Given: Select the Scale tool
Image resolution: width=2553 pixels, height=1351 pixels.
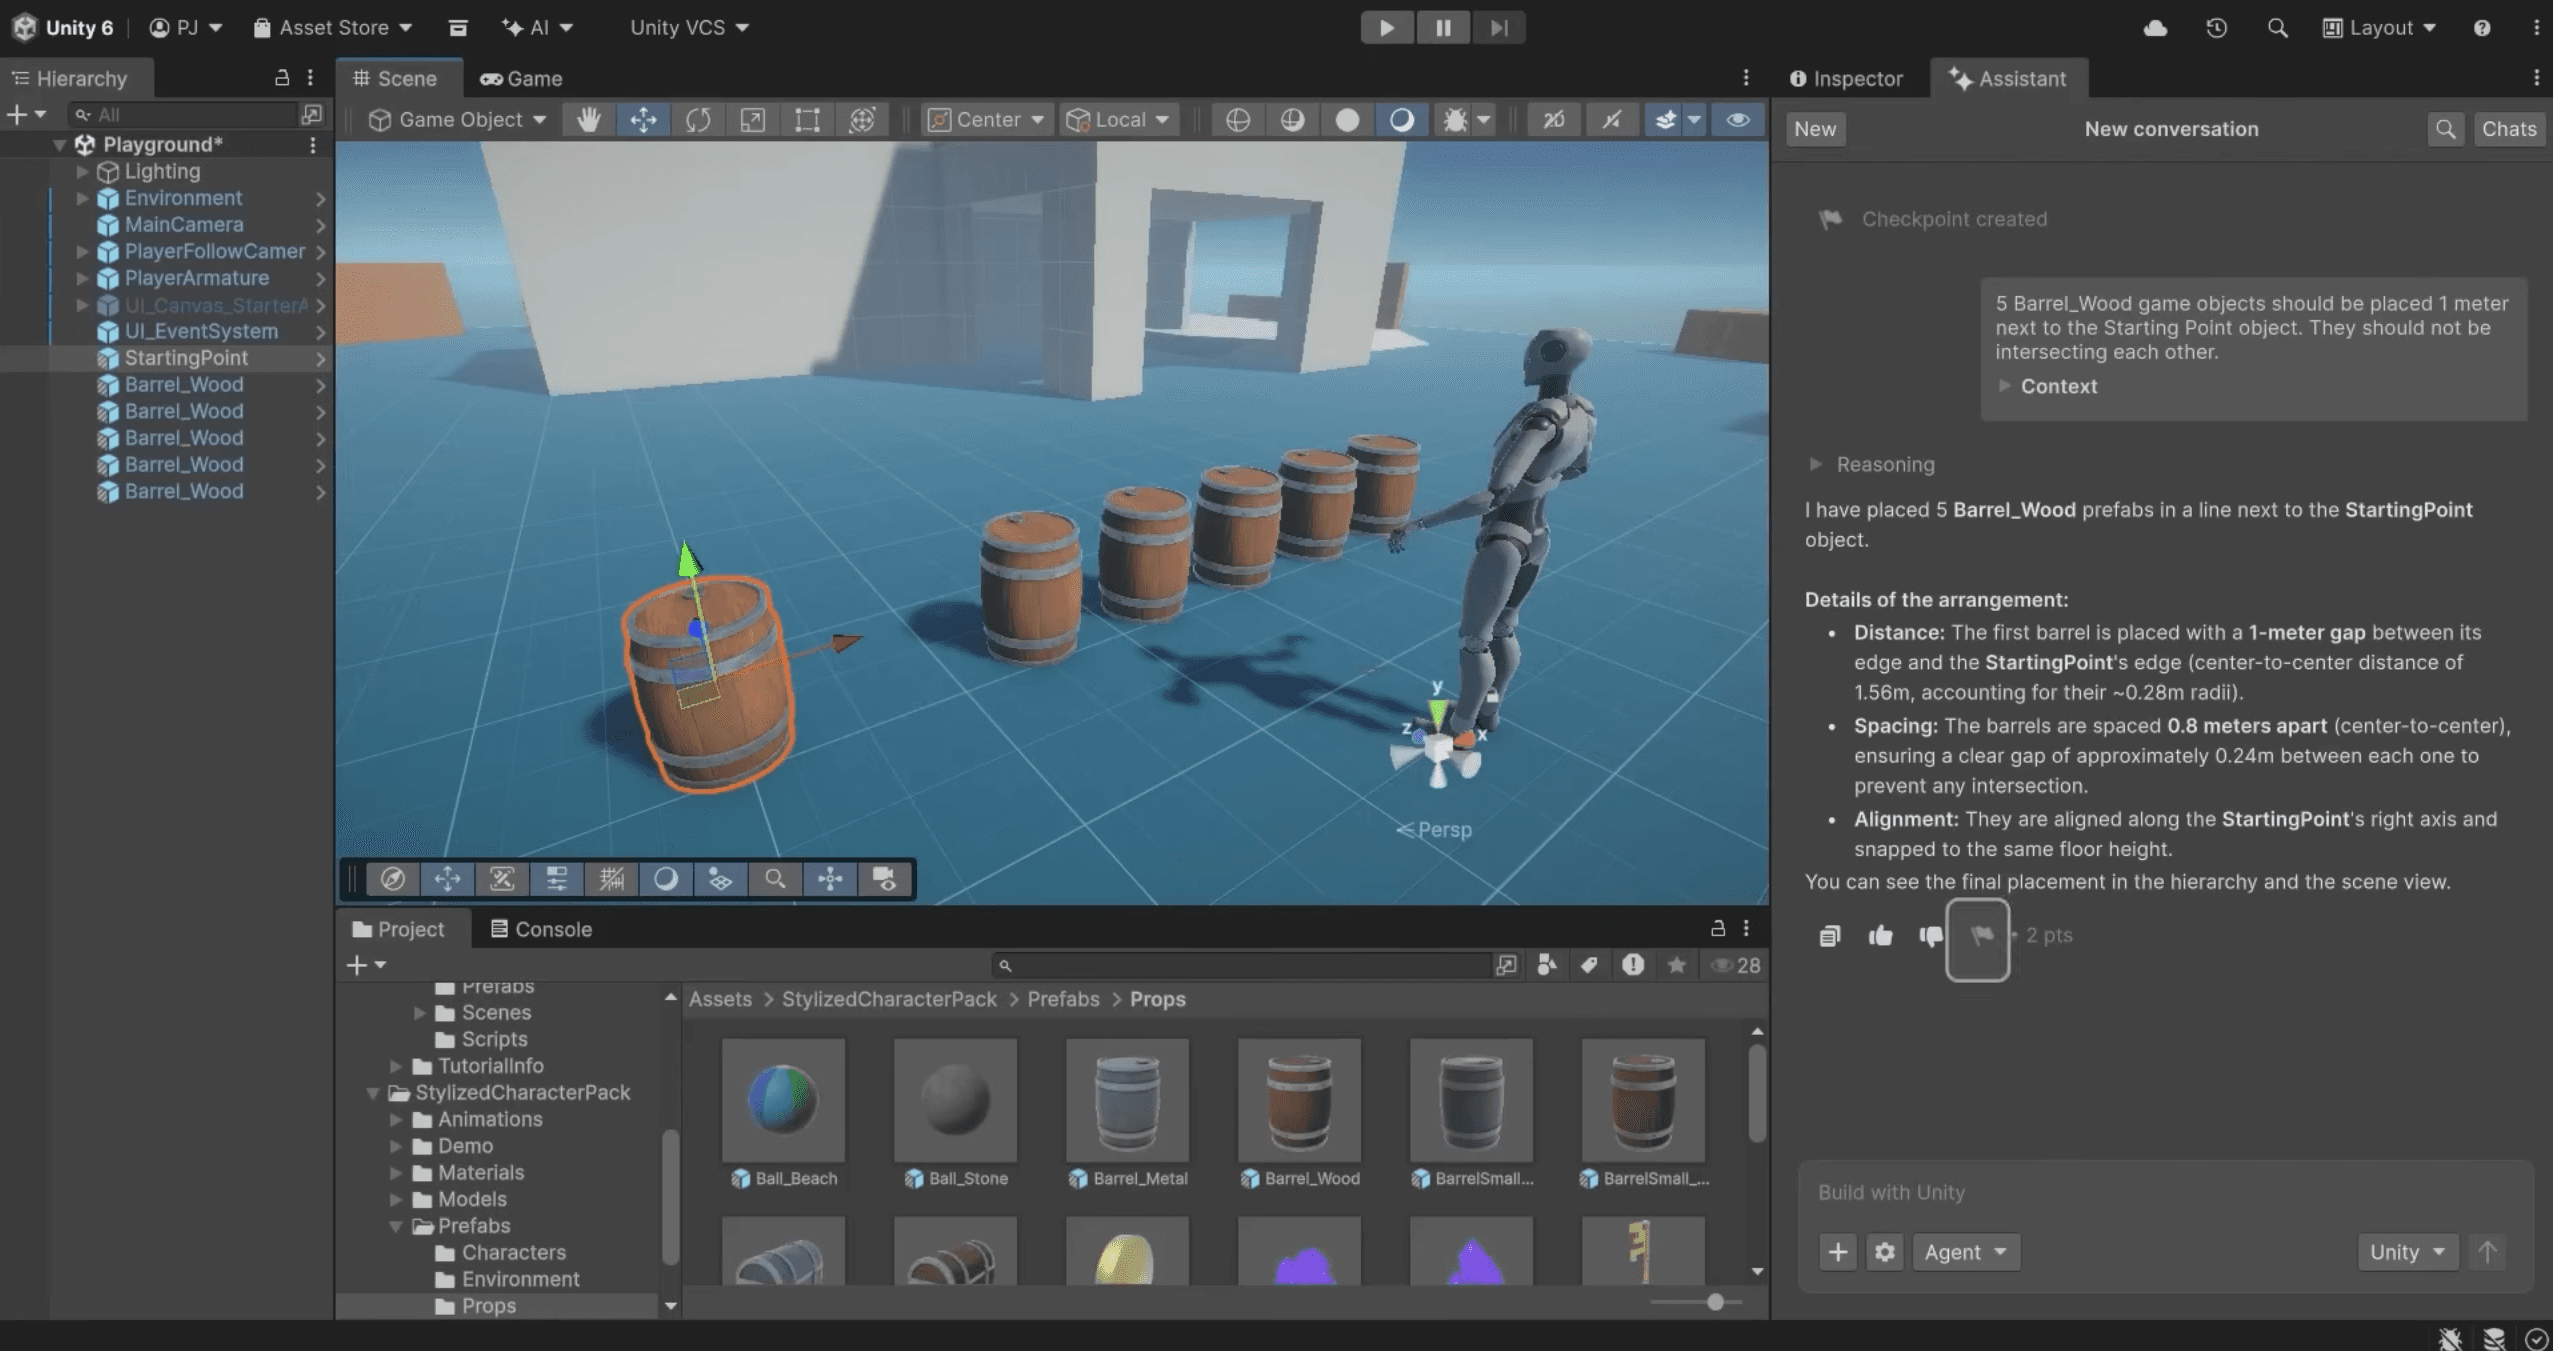Looking at the screenshot, I should click(752, 120).
